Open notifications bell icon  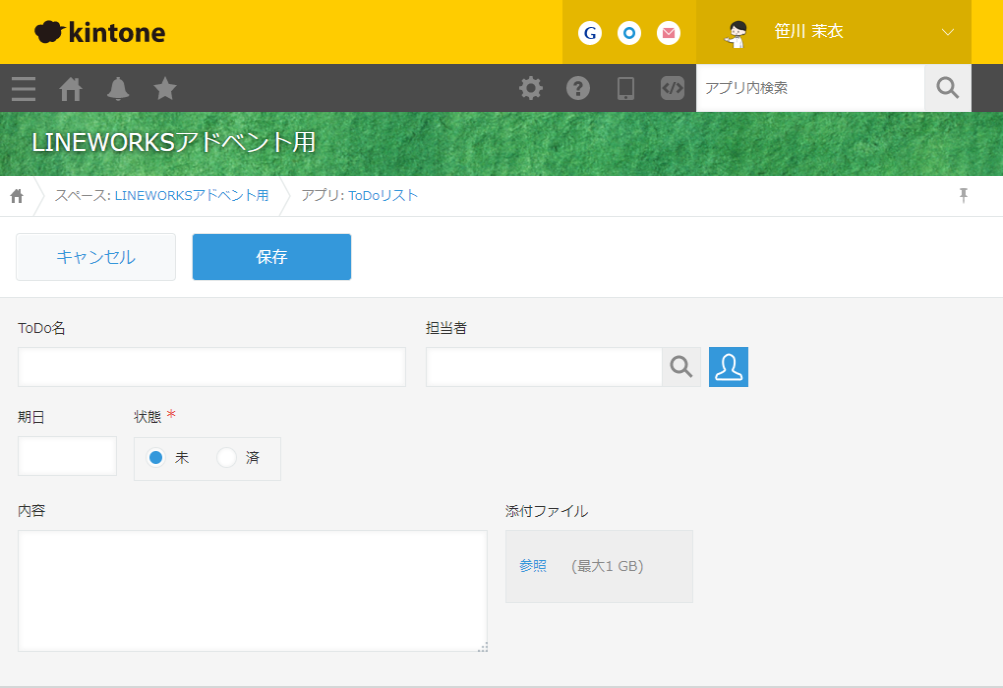tap(118, 88)
